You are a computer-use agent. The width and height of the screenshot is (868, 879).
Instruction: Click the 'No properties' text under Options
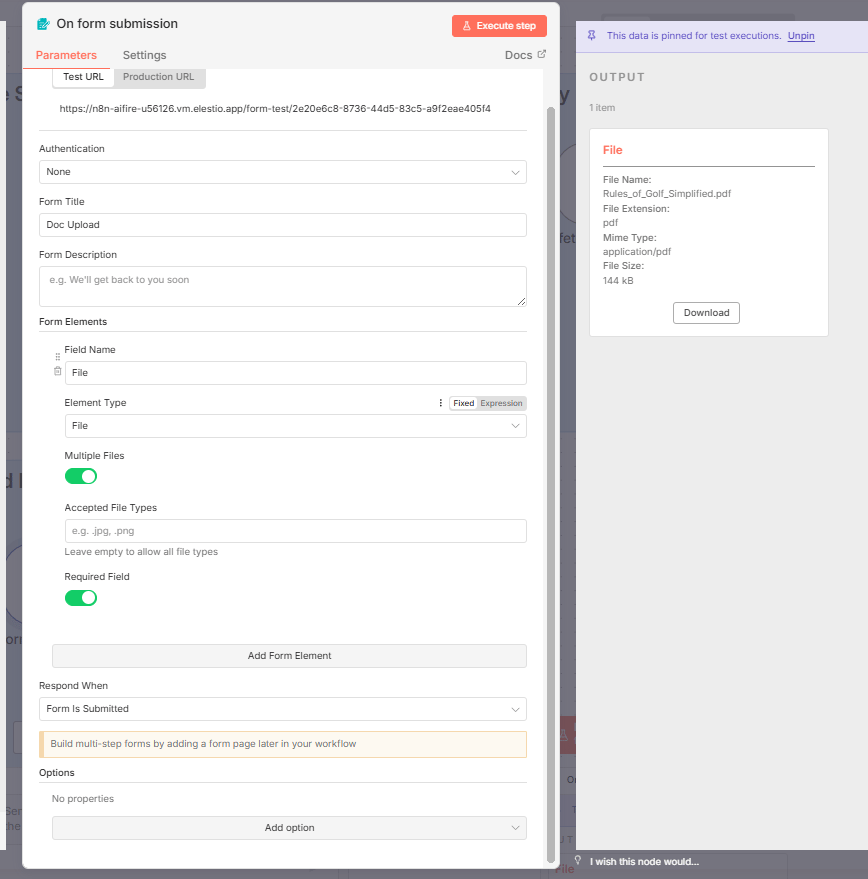[x=82, y=799]
